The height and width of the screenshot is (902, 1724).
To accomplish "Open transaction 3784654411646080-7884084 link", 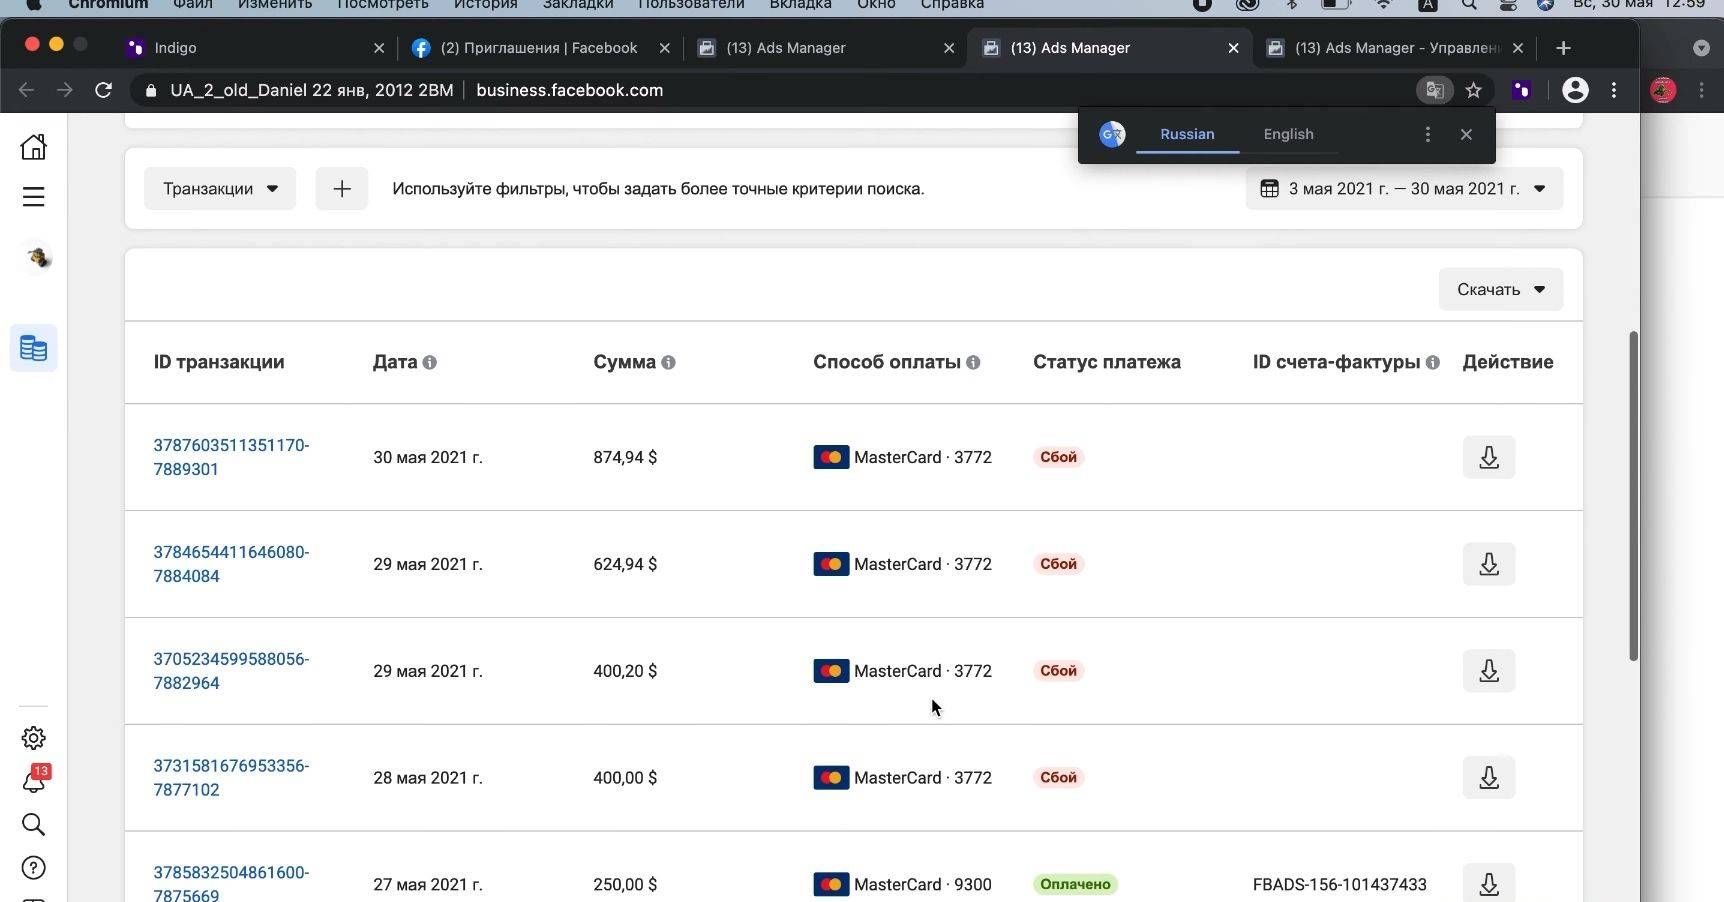I will (231, 564).
